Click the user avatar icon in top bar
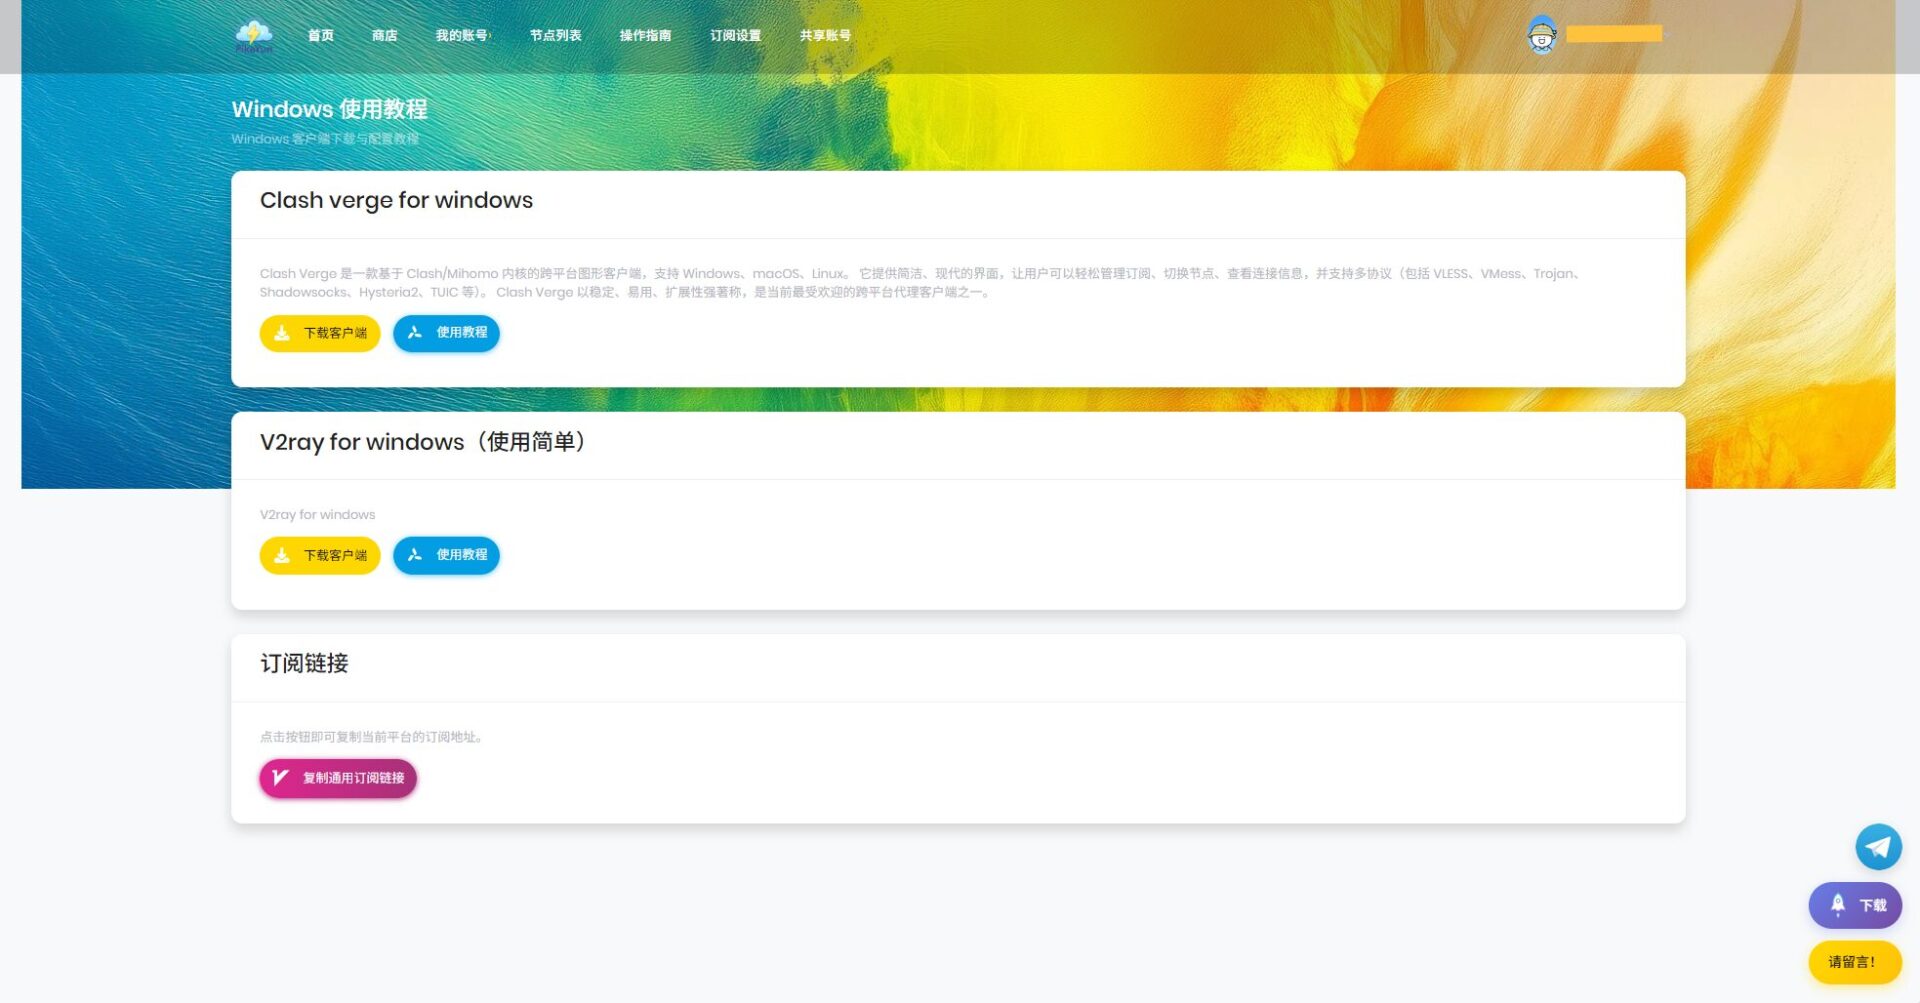 tap(1543, 33)
